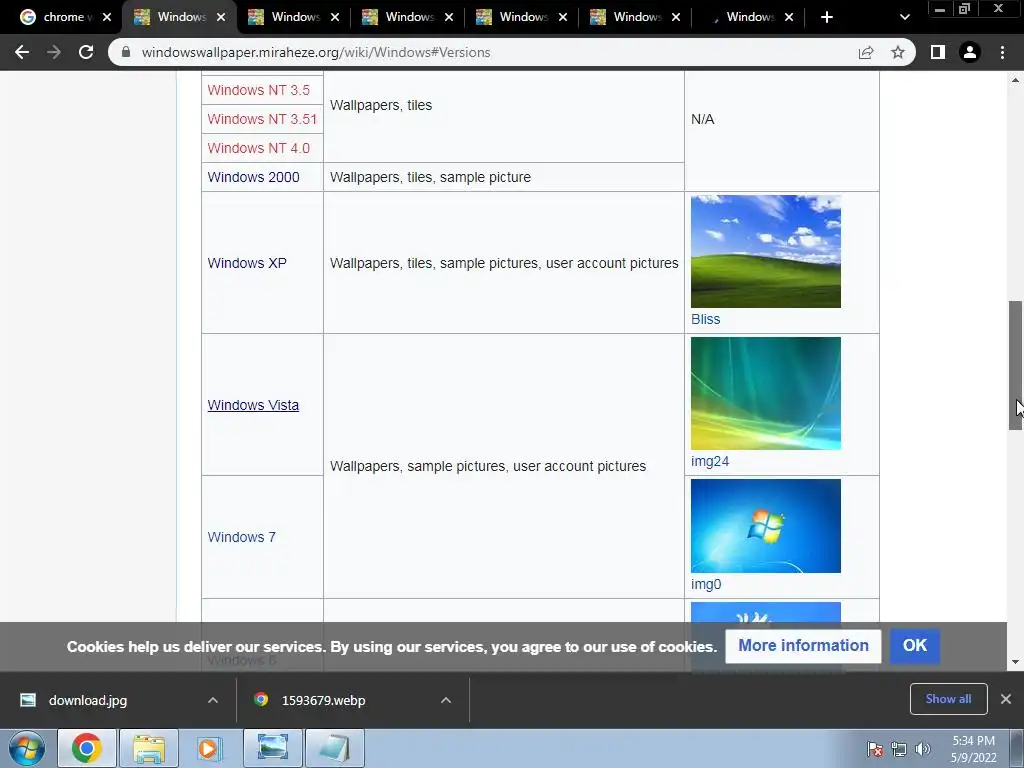
Task: Click the page vertical scrollbar thumb
Action: [1016, 365]
